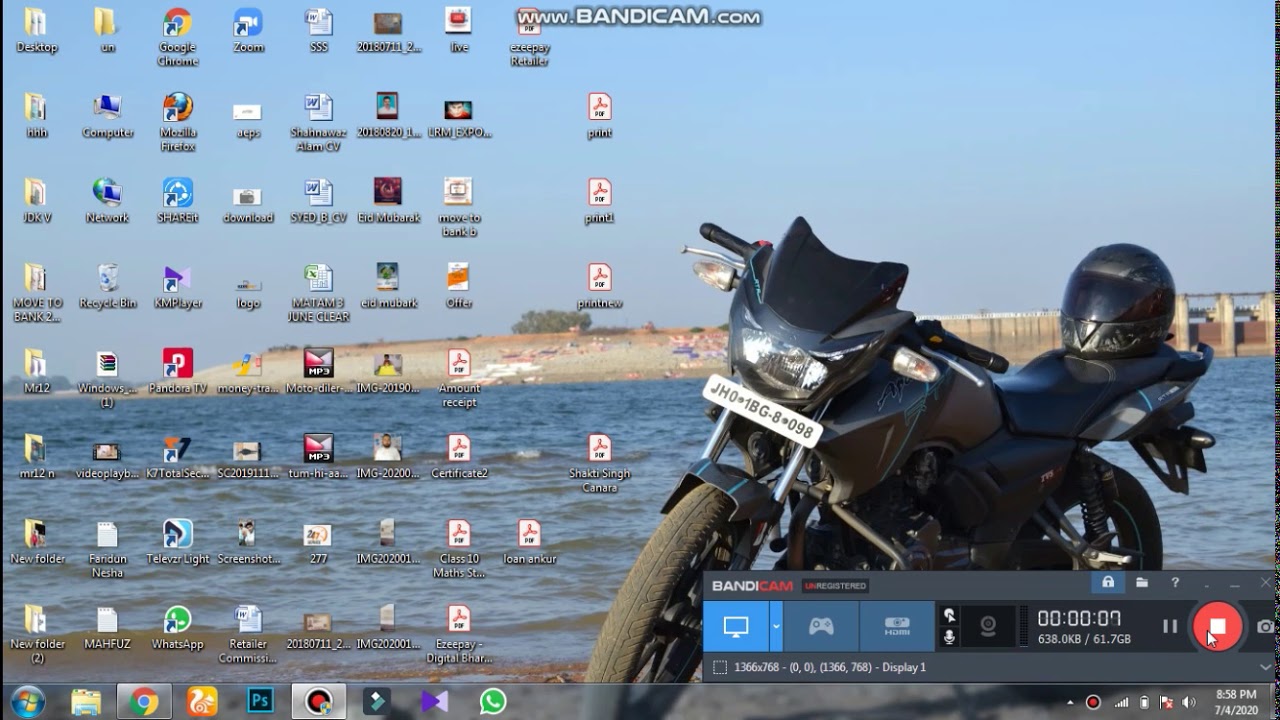The width and height of the screenshot is (1280, 720).
Task: Select Pandora TV desktop shortcut
Action: tap(177, 371)
